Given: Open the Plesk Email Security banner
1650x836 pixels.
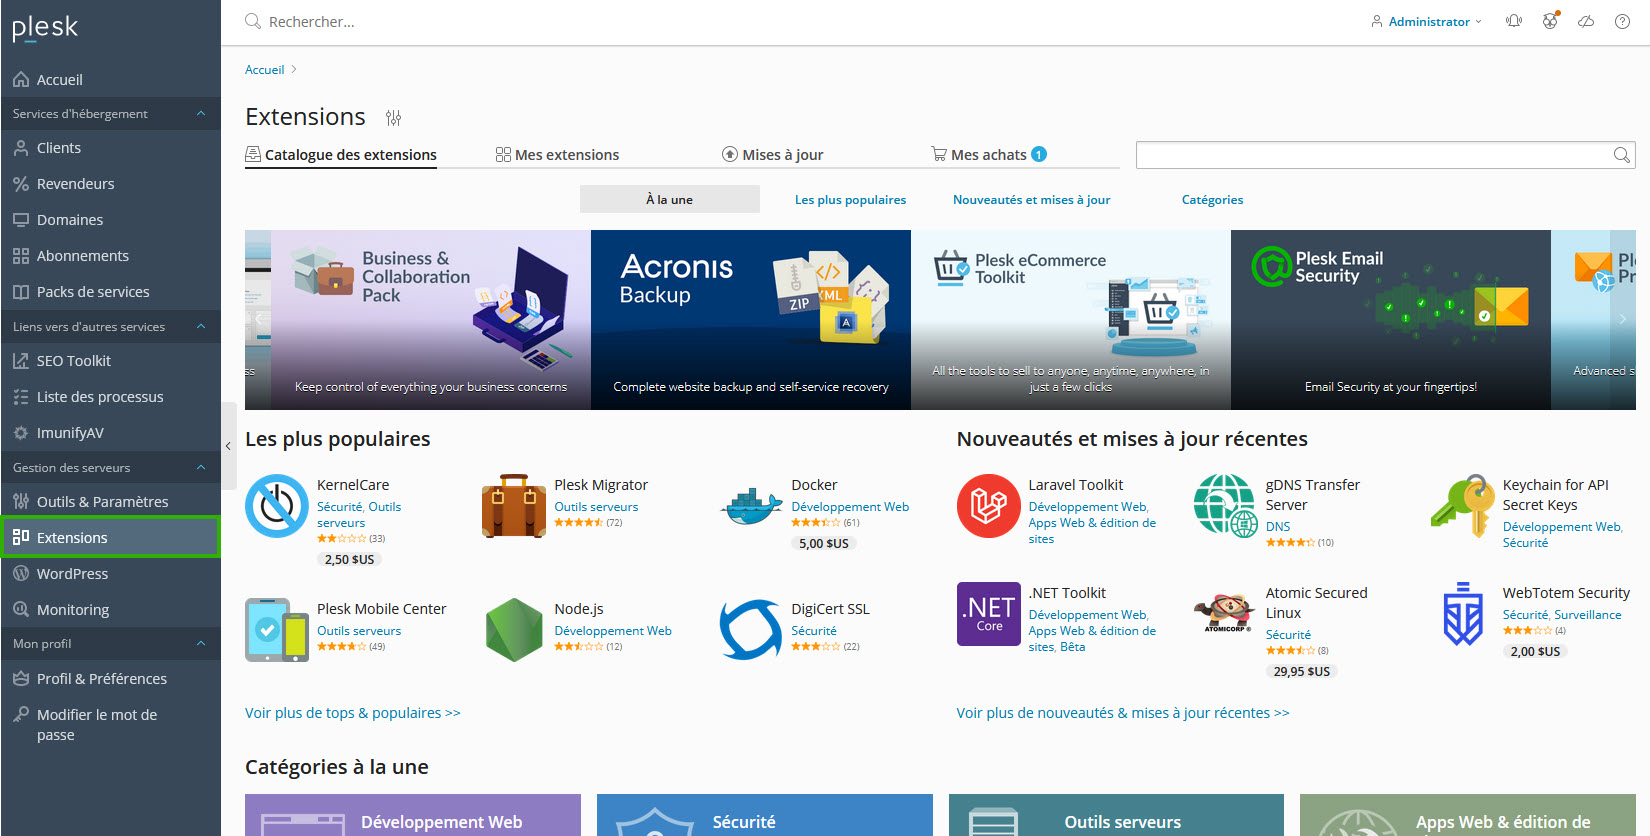Looking at the screenshot, I should tap(1391, 320).
